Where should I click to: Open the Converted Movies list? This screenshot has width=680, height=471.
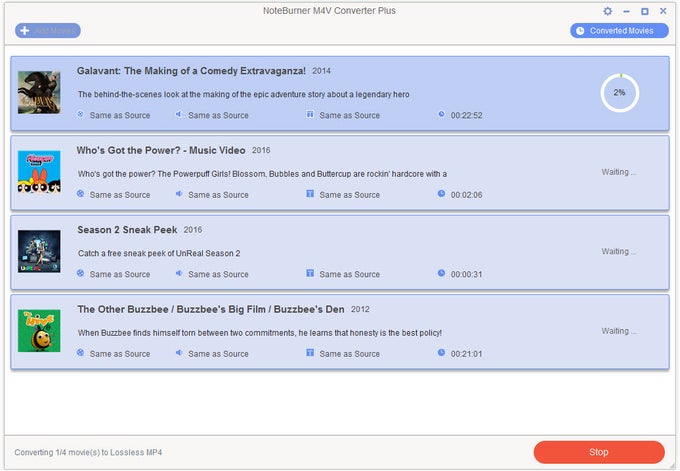pyautogui.click(x=619, y=31)
